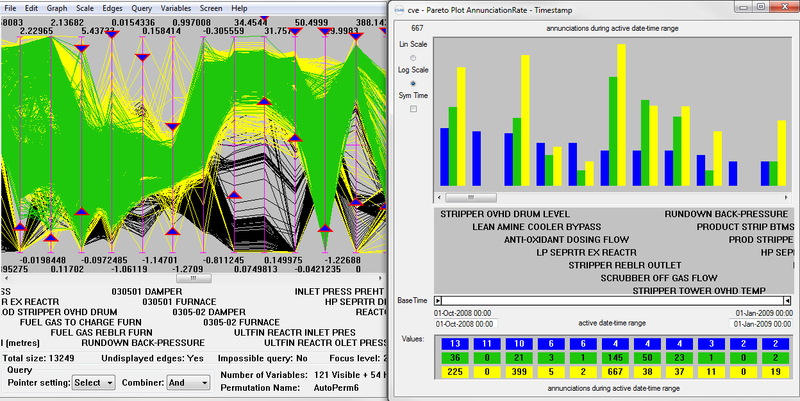The width and height of the screenshot is (800, 401).
Task: Open the Scale menu
Action: point(85,8)
